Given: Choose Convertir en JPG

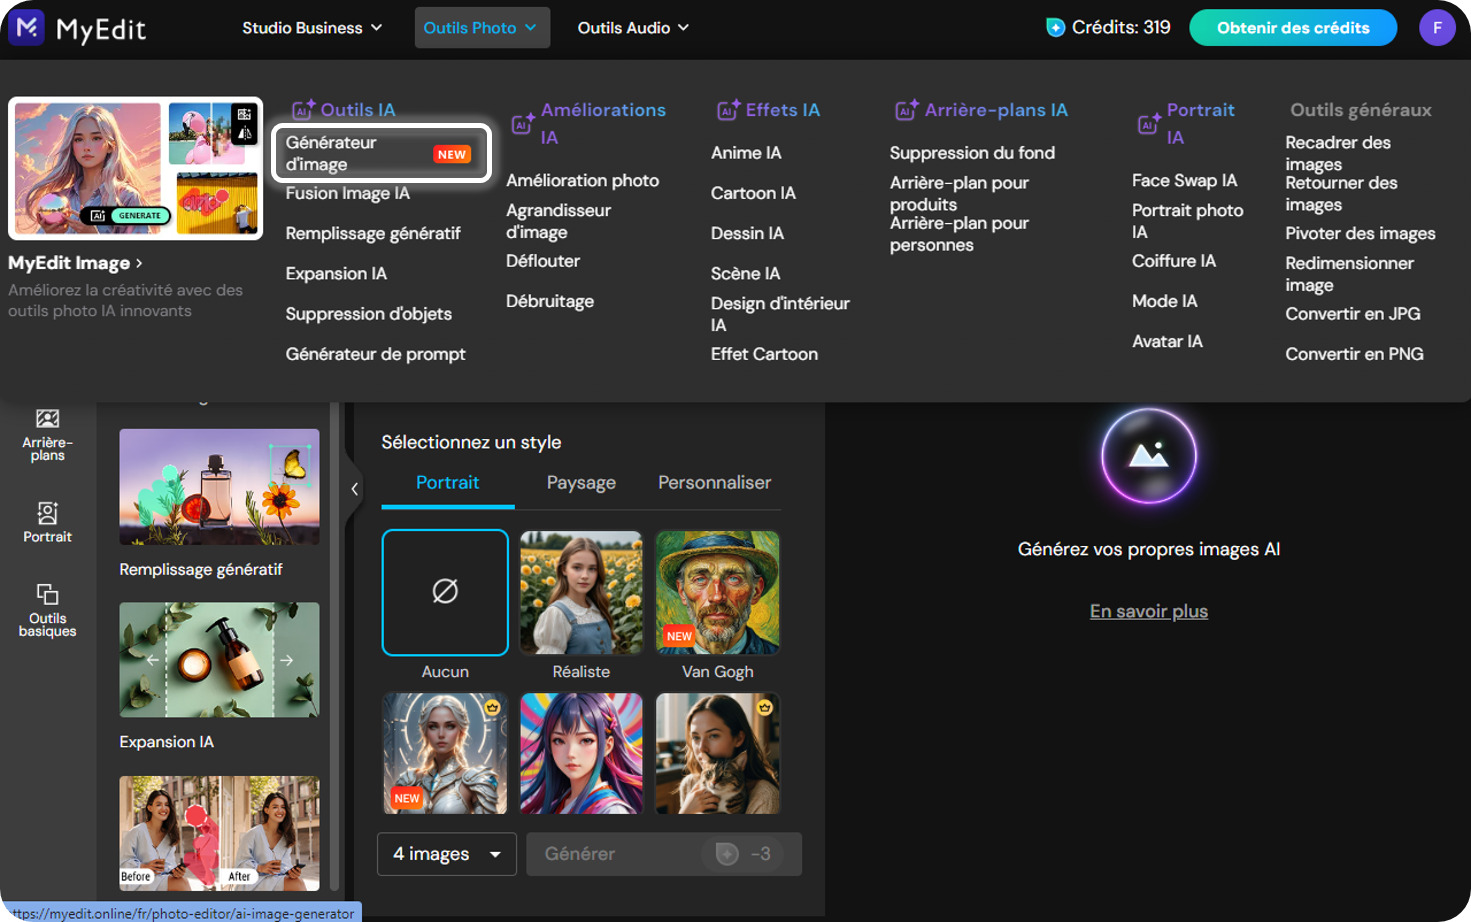Looking at the screenshot, I should click(x=1353, y=314).
